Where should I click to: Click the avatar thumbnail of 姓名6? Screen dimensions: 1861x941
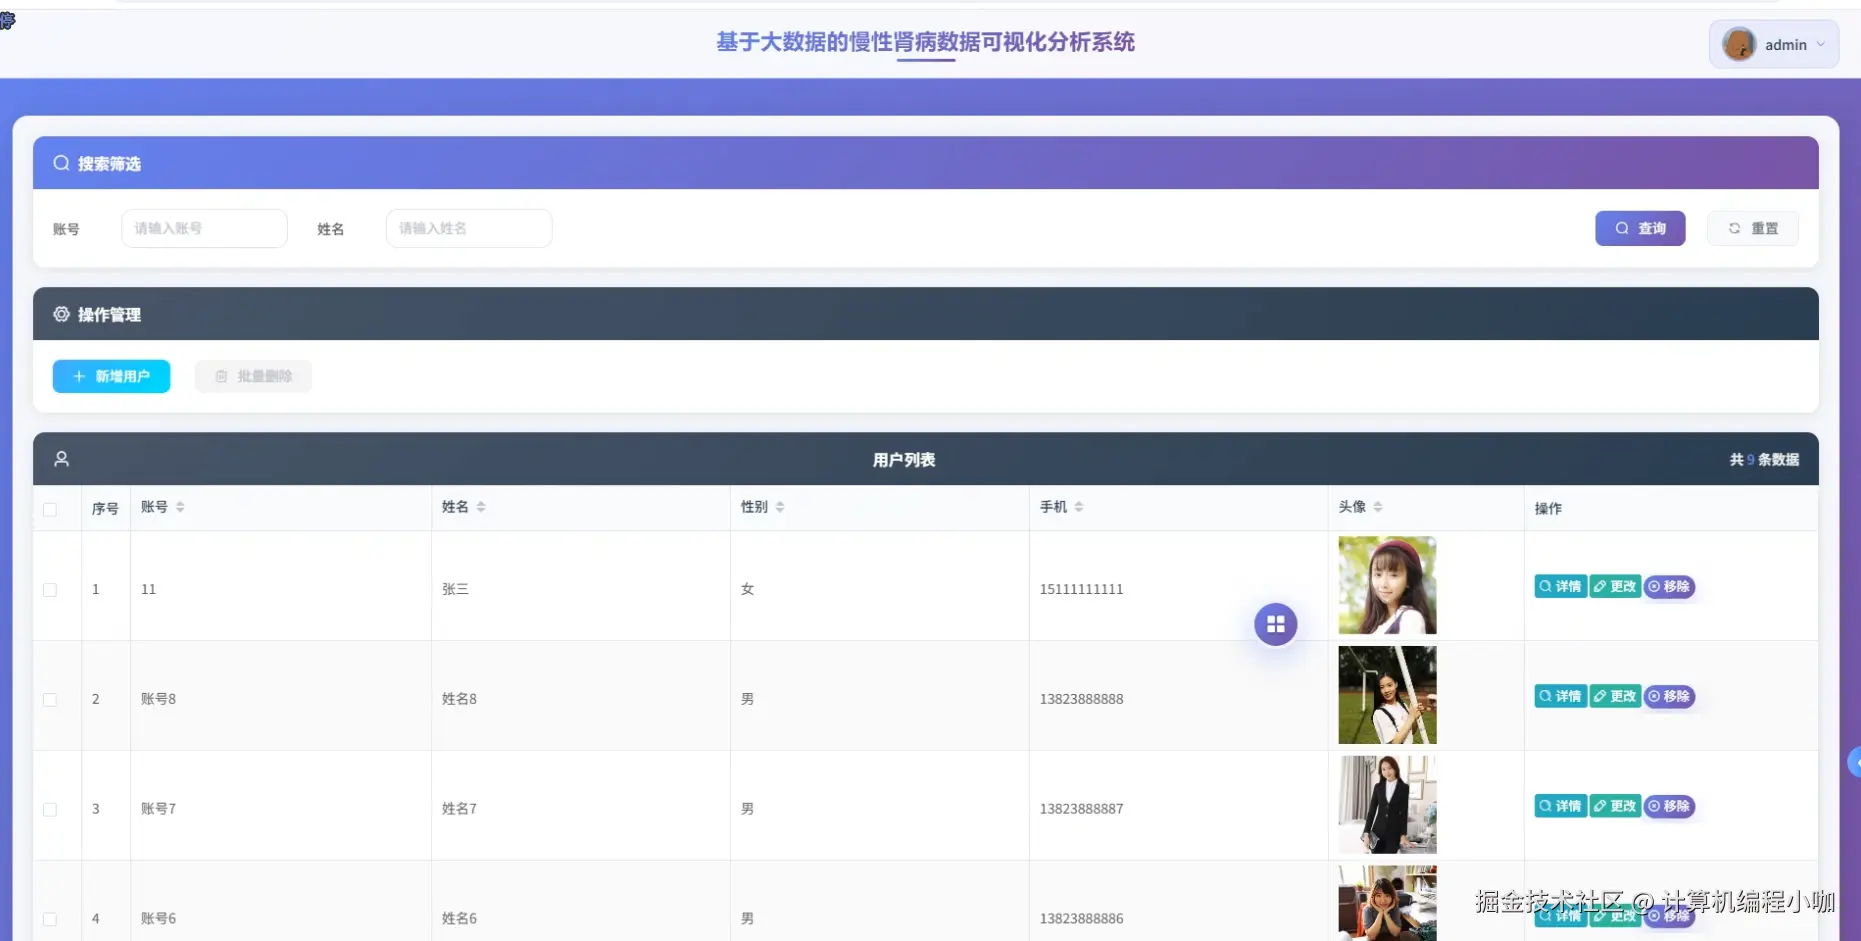[1387, 903]
